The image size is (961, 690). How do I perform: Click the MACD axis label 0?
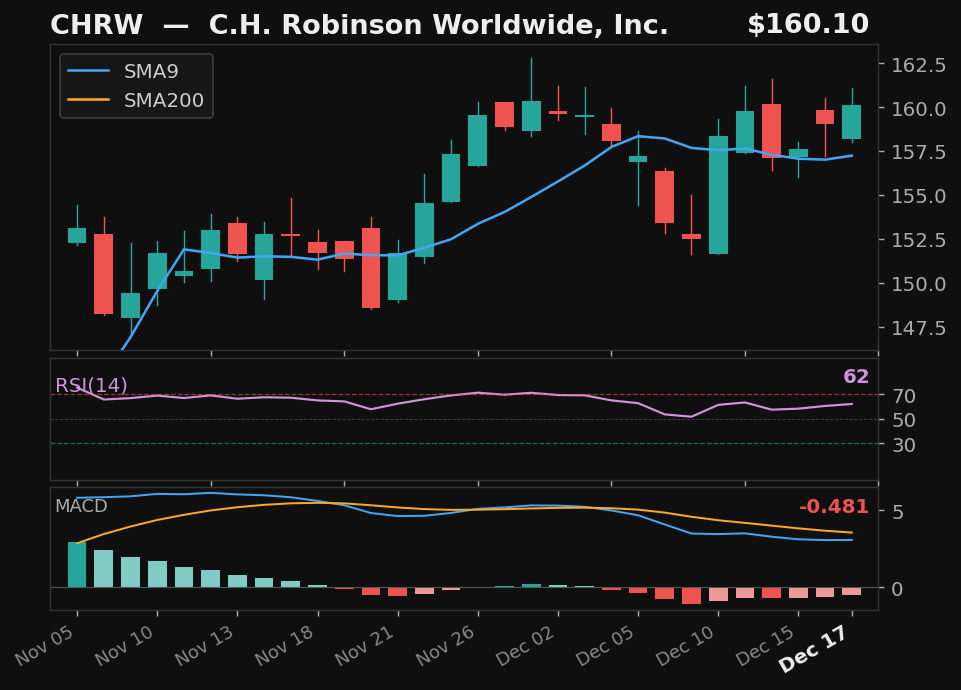click(x=898, y=589)
